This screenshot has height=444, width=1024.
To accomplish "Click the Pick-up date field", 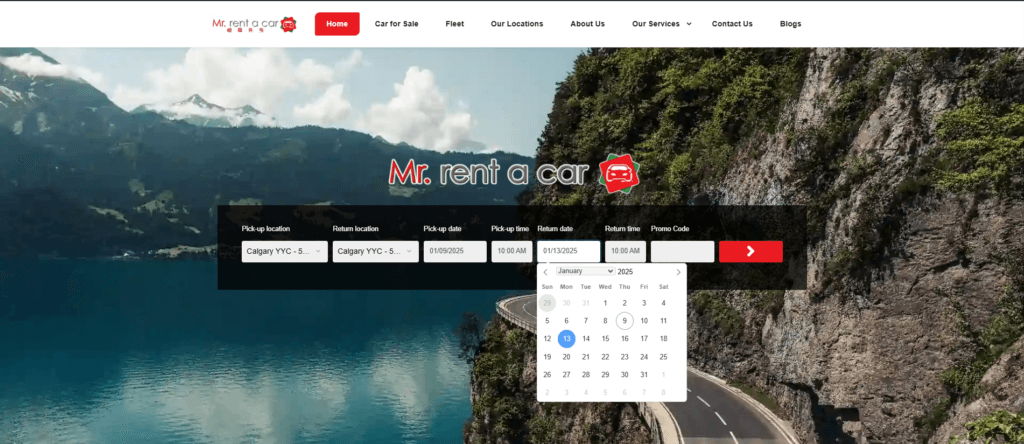I will point(455,251).
